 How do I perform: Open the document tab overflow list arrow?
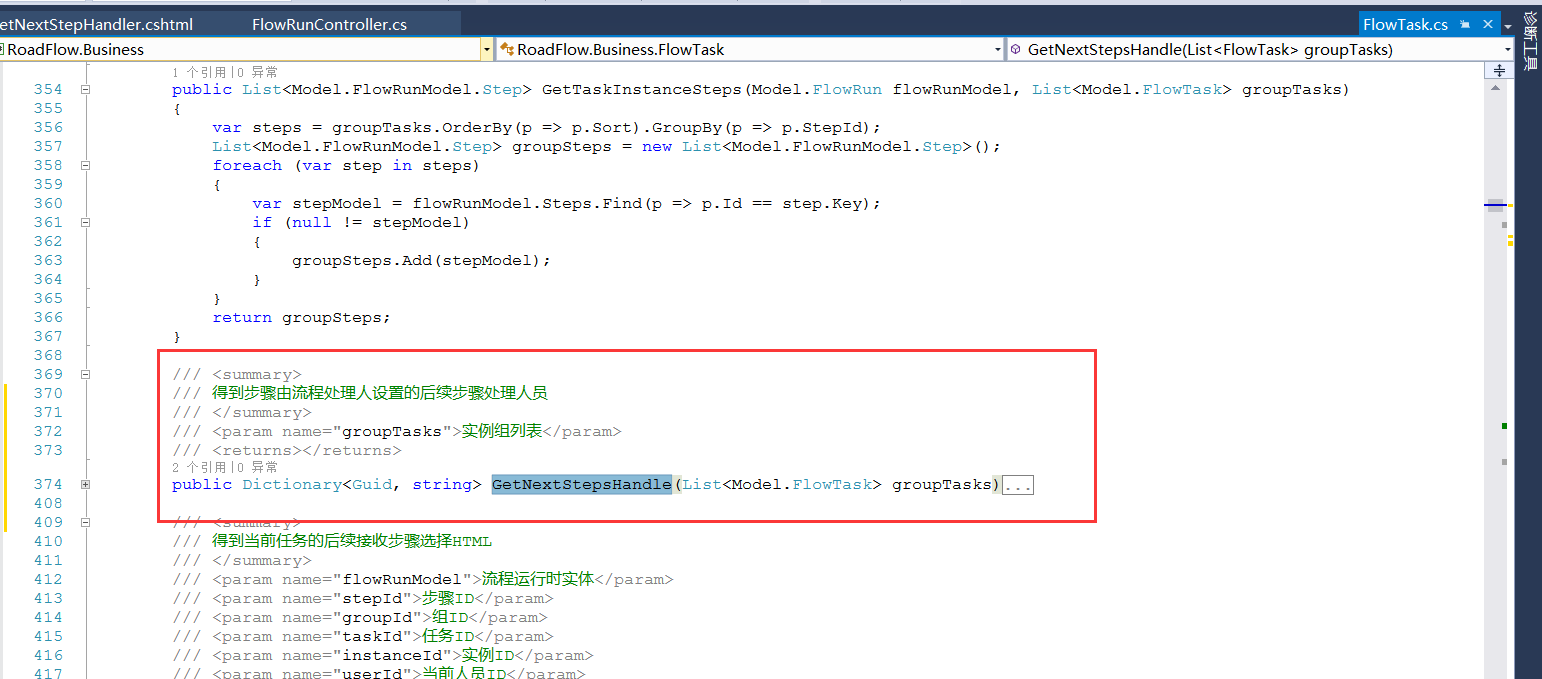1508,25
